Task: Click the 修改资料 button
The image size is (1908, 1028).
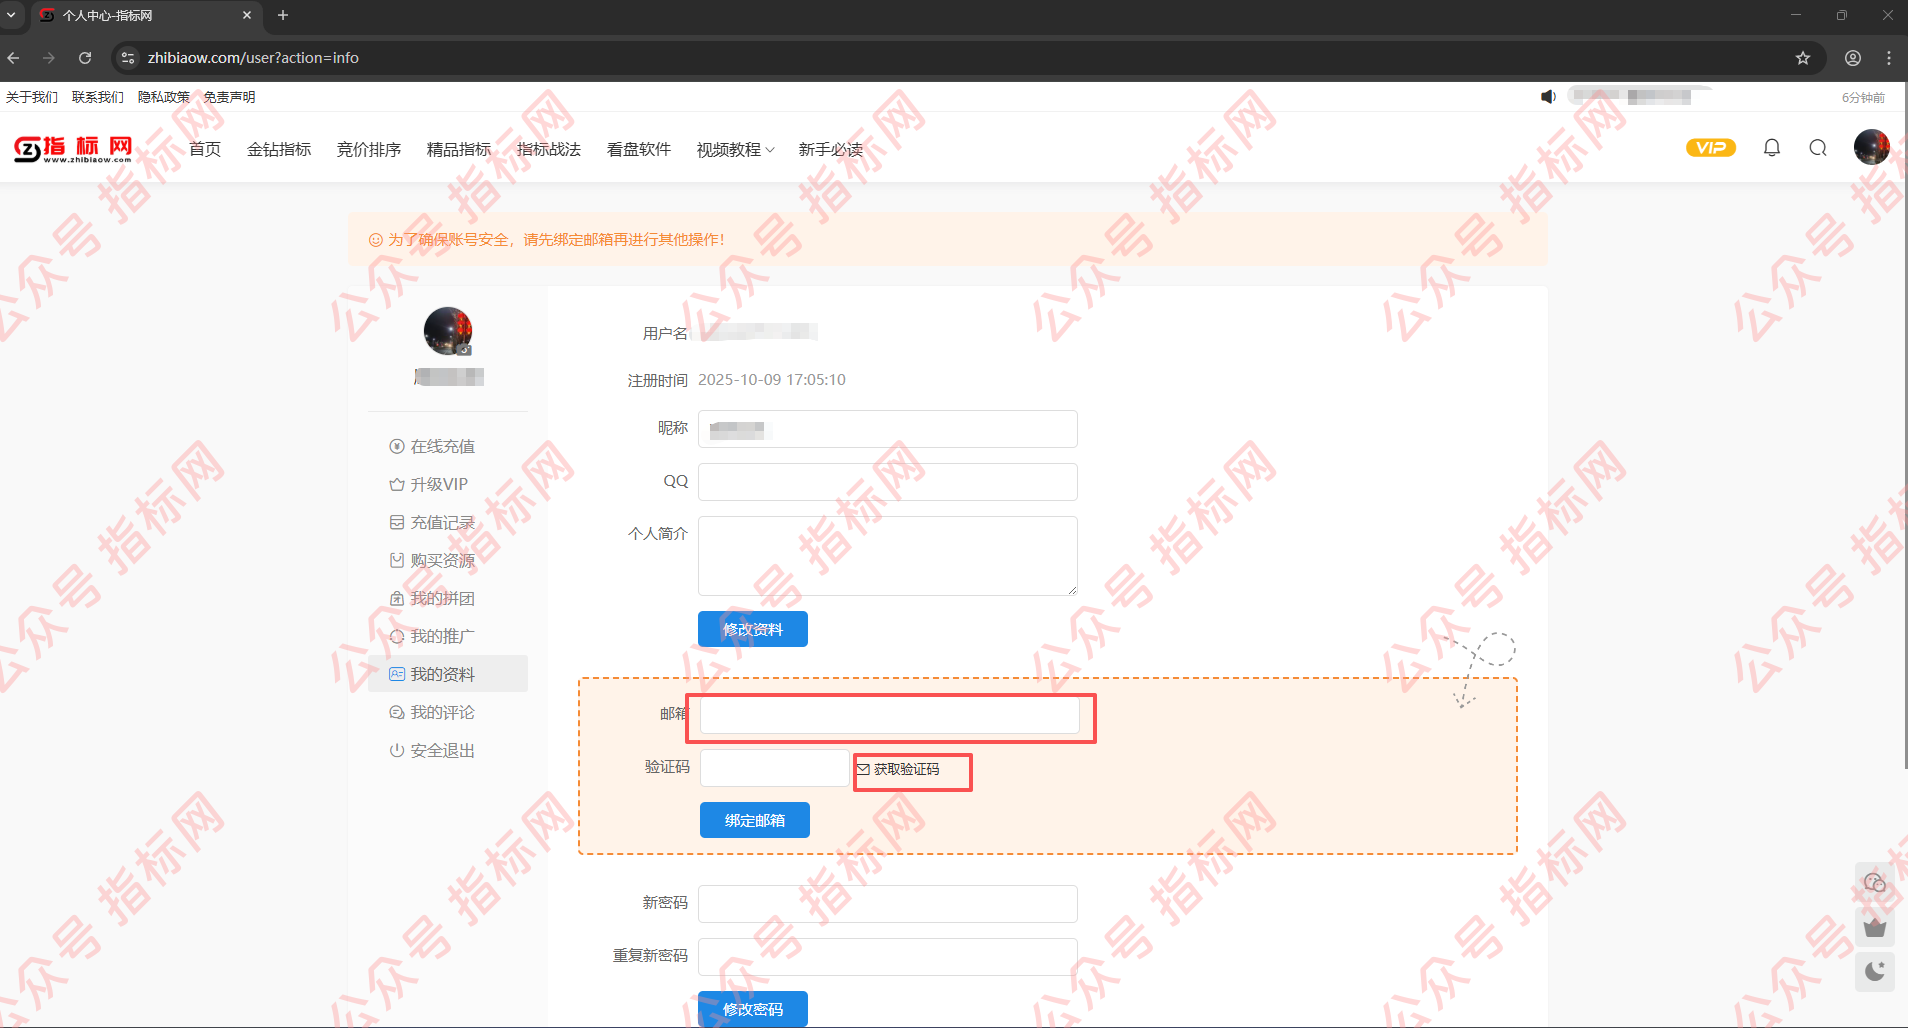Action: click(752, 629)
